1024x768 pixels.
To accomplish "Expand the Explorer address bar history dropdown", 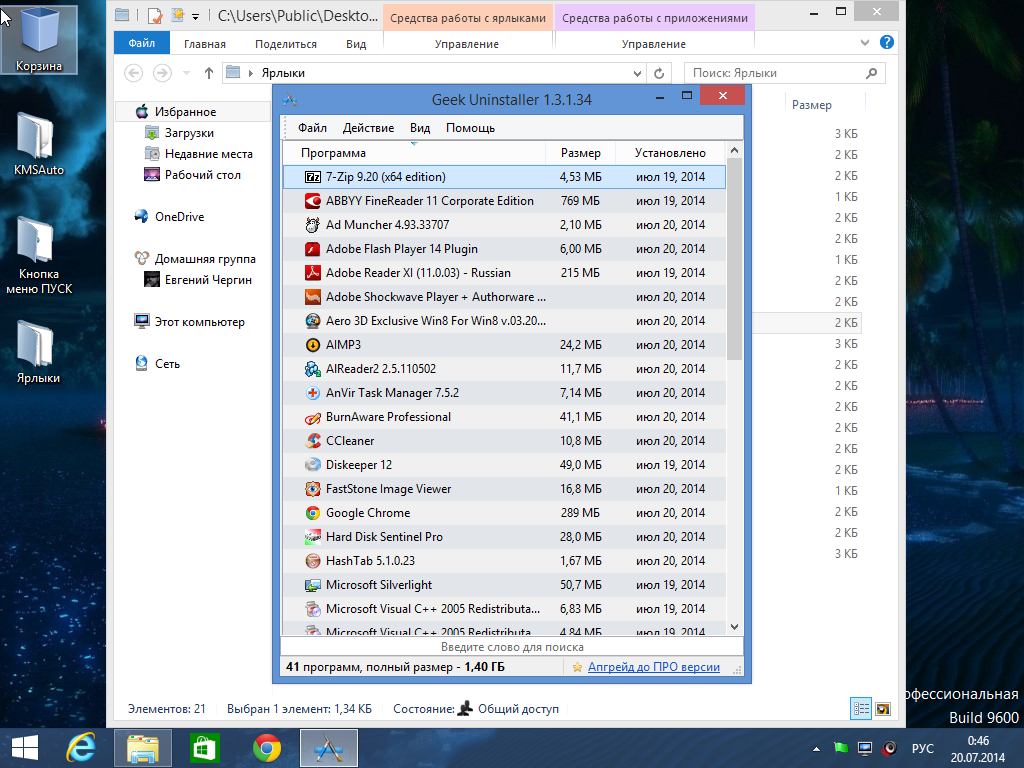I will point(637,73).
